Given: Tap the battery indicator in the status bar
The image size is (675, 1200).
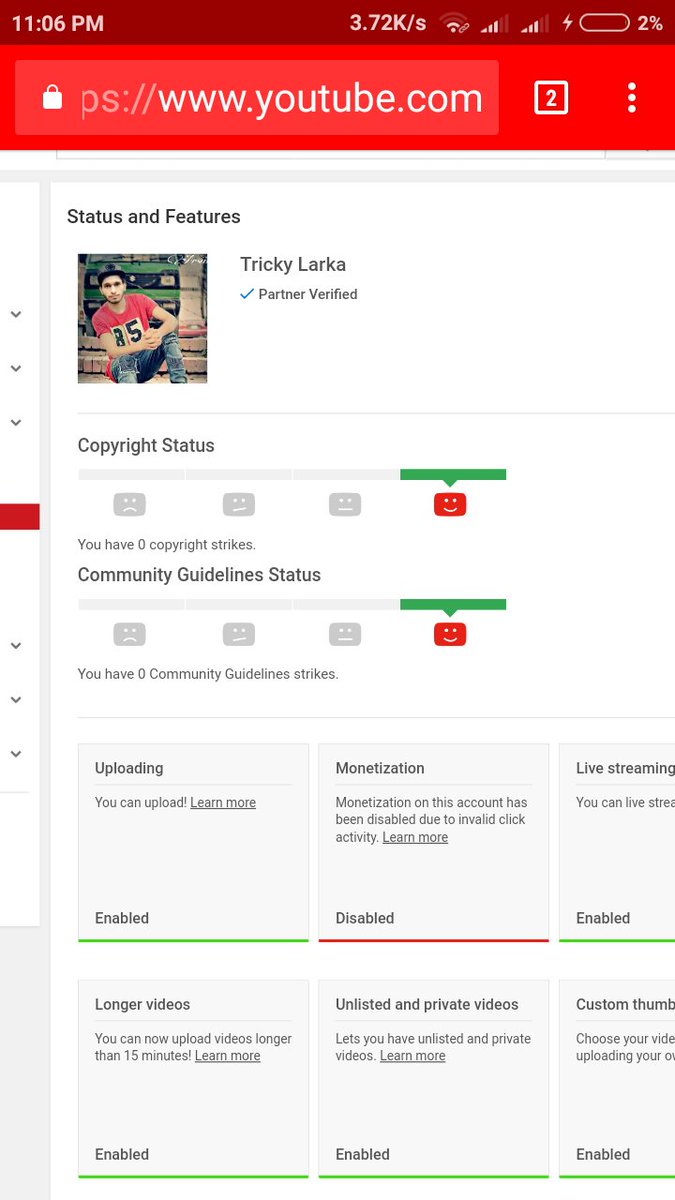Looking at the screenshot, I should (604, 23).
